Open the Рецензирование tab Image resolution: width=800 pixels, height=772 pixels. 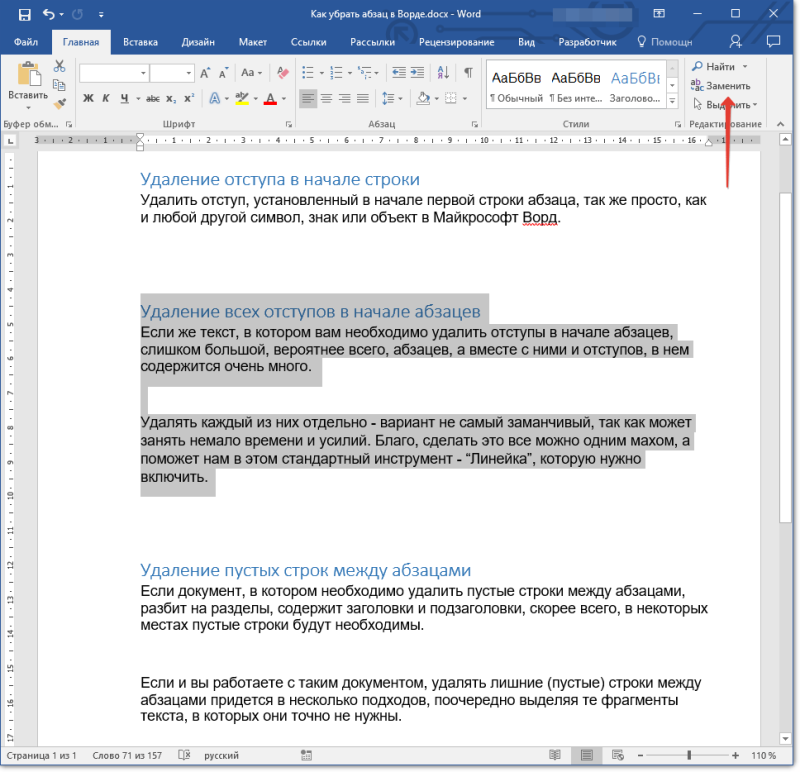[456, 42]
